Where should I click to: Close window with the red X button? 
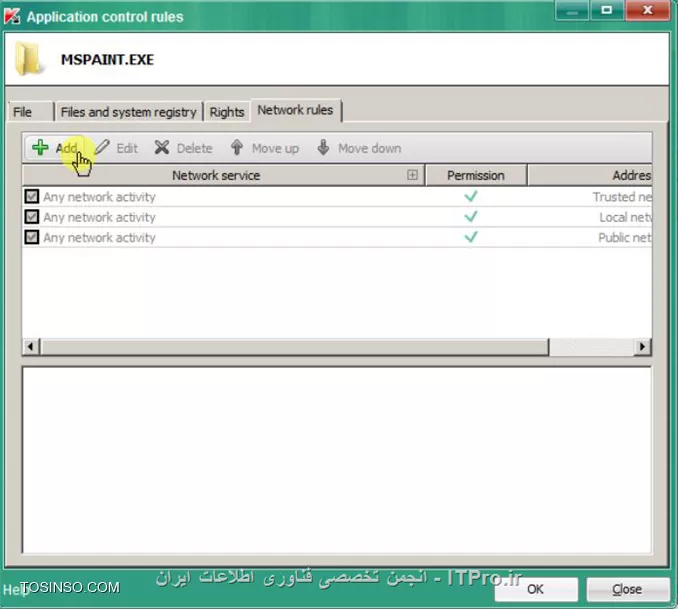647,10
